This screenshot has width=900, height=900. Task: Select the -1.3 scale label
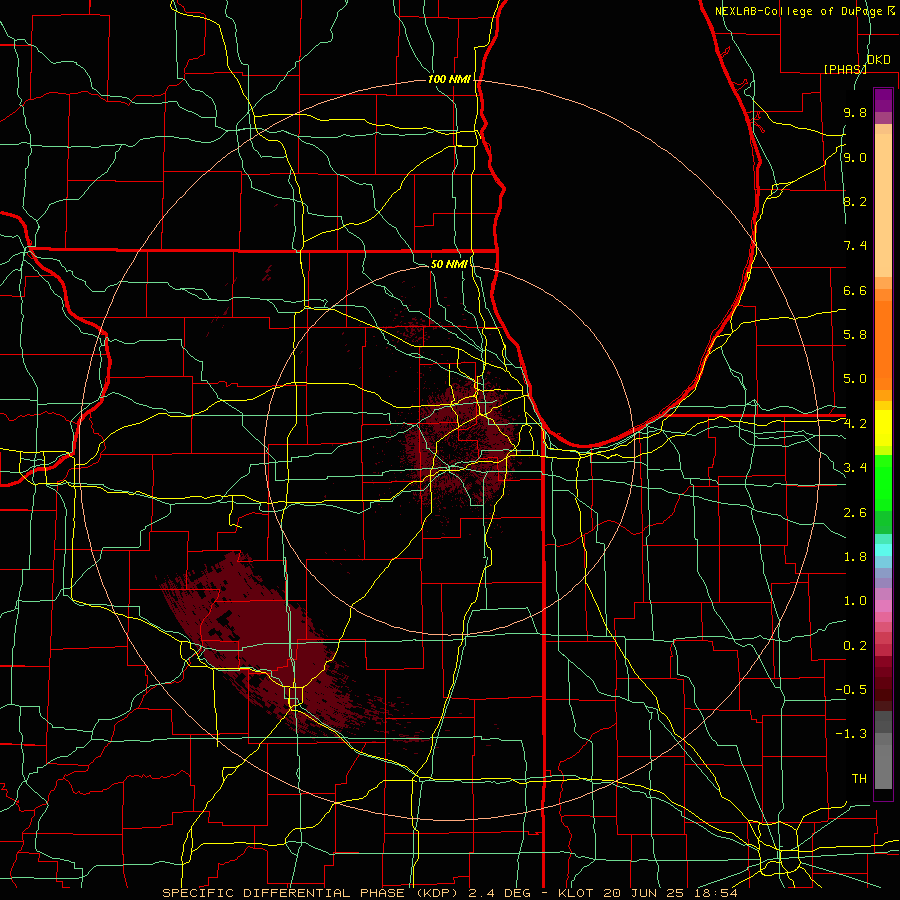click(851, 734)
